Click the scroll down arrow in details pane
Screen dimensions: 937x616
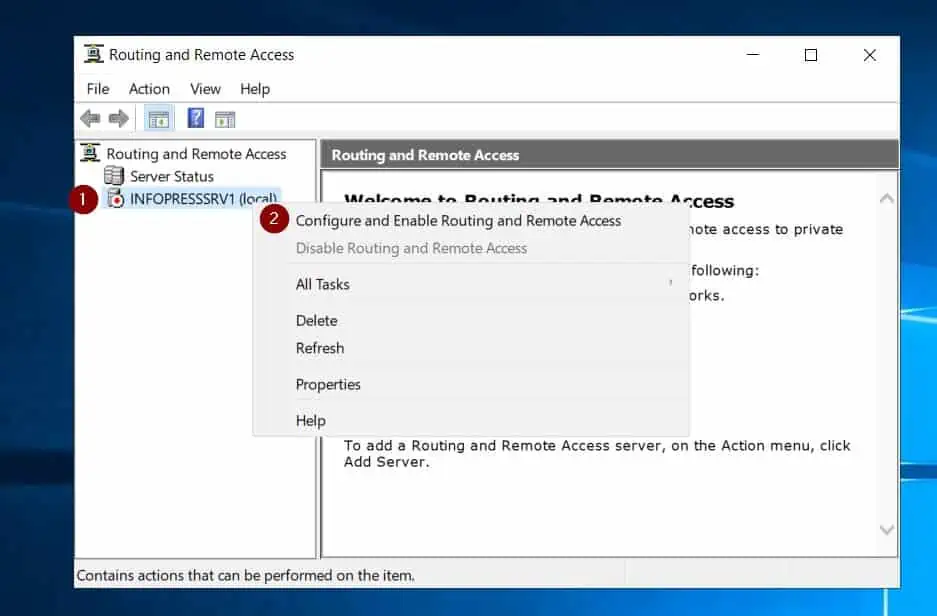pos(886,529)
